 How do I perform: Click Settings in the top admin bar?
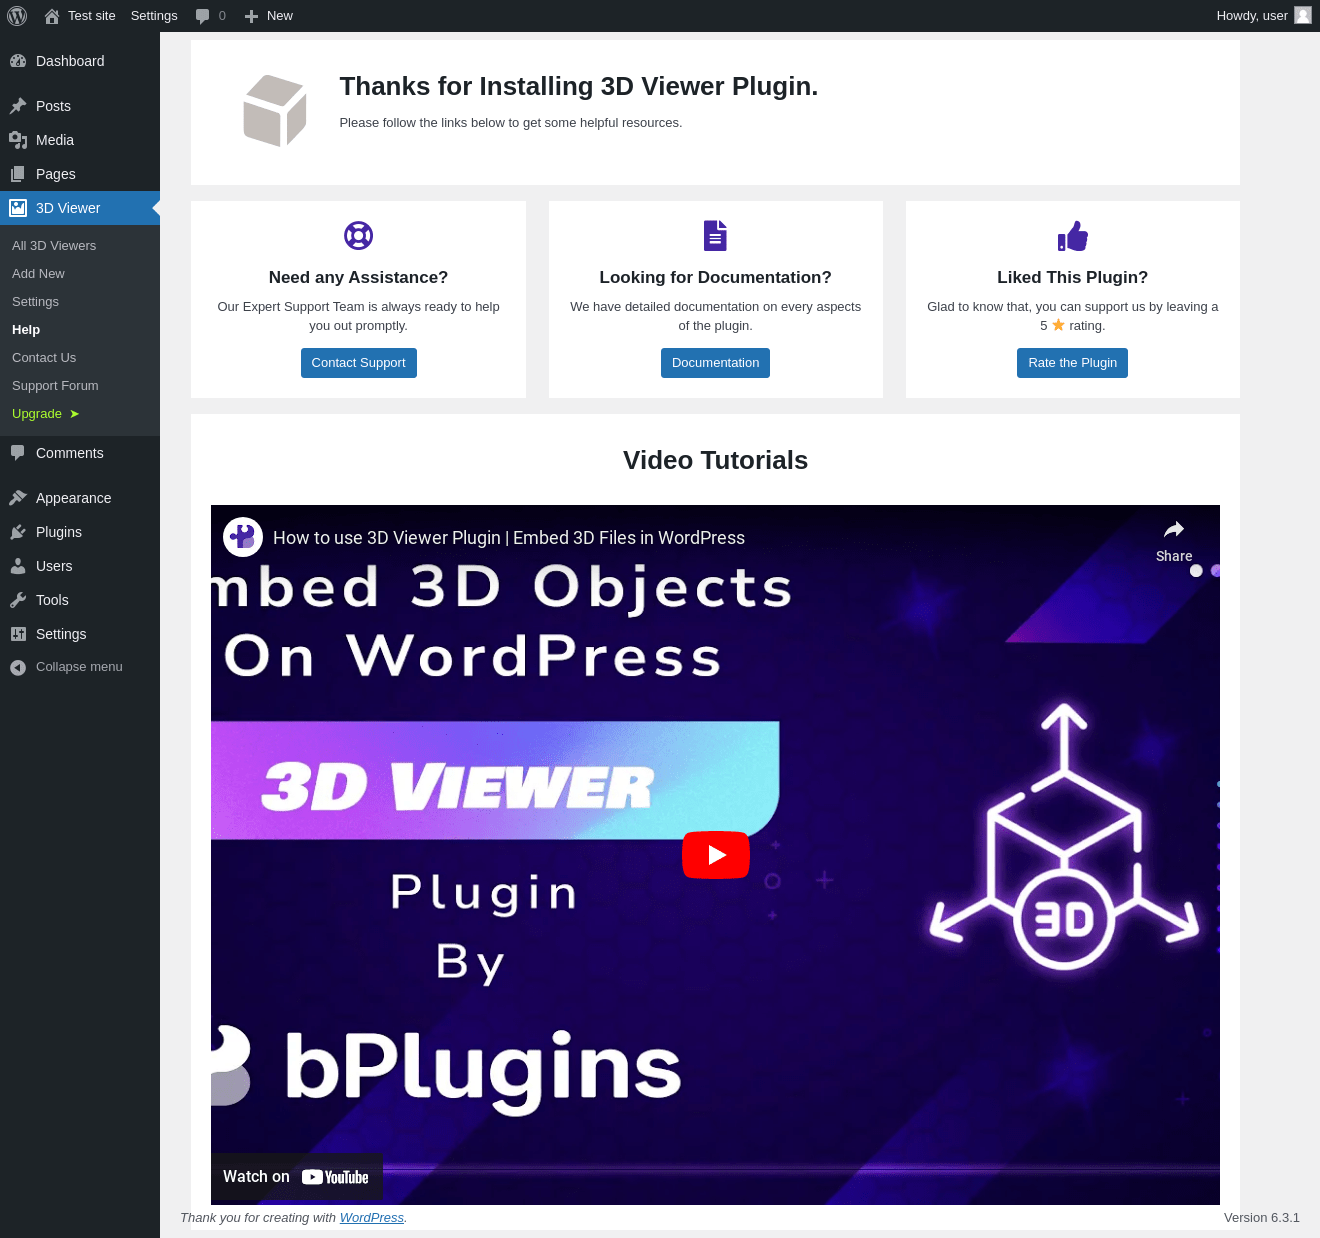(154, 16)
